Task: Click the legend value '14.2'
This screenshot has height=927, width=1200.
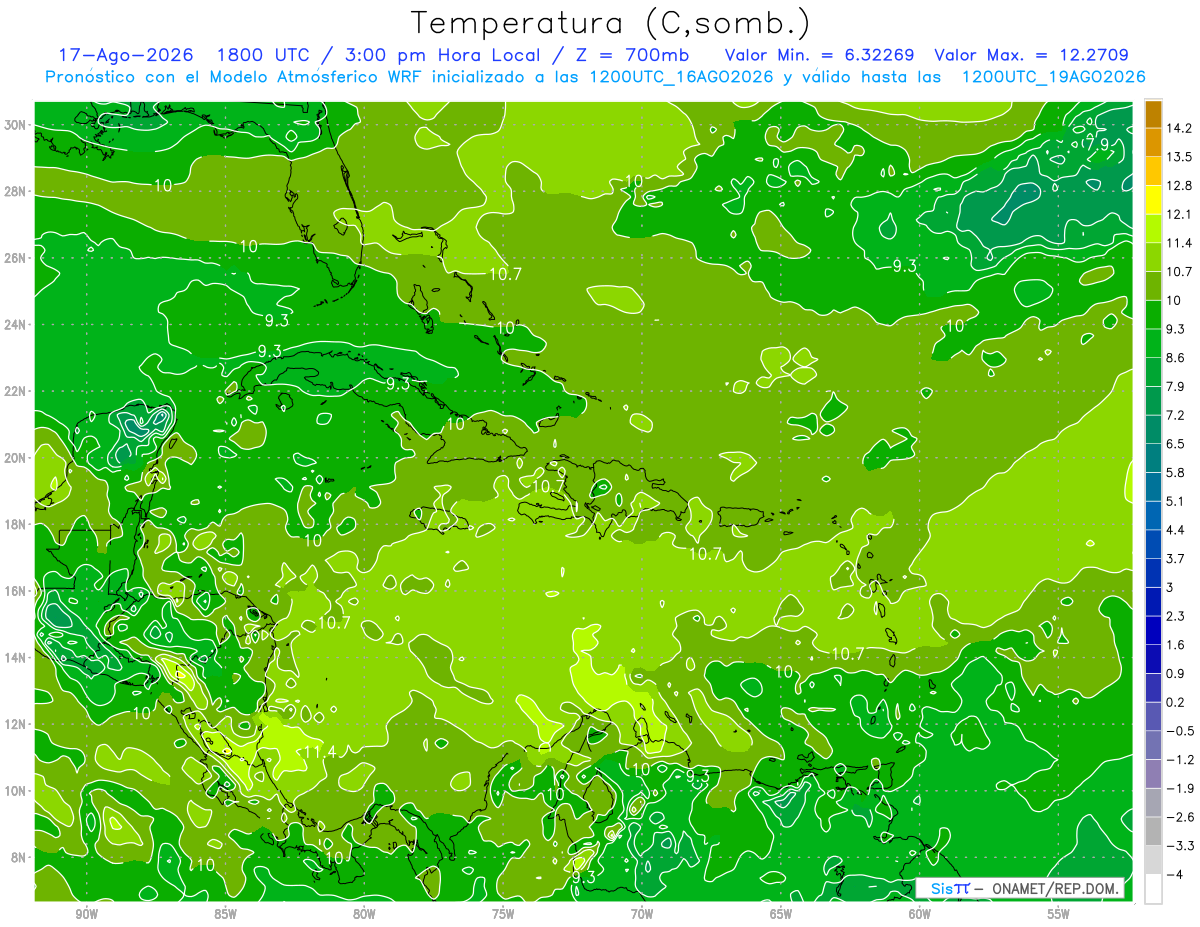Action: pos(1179,128)
